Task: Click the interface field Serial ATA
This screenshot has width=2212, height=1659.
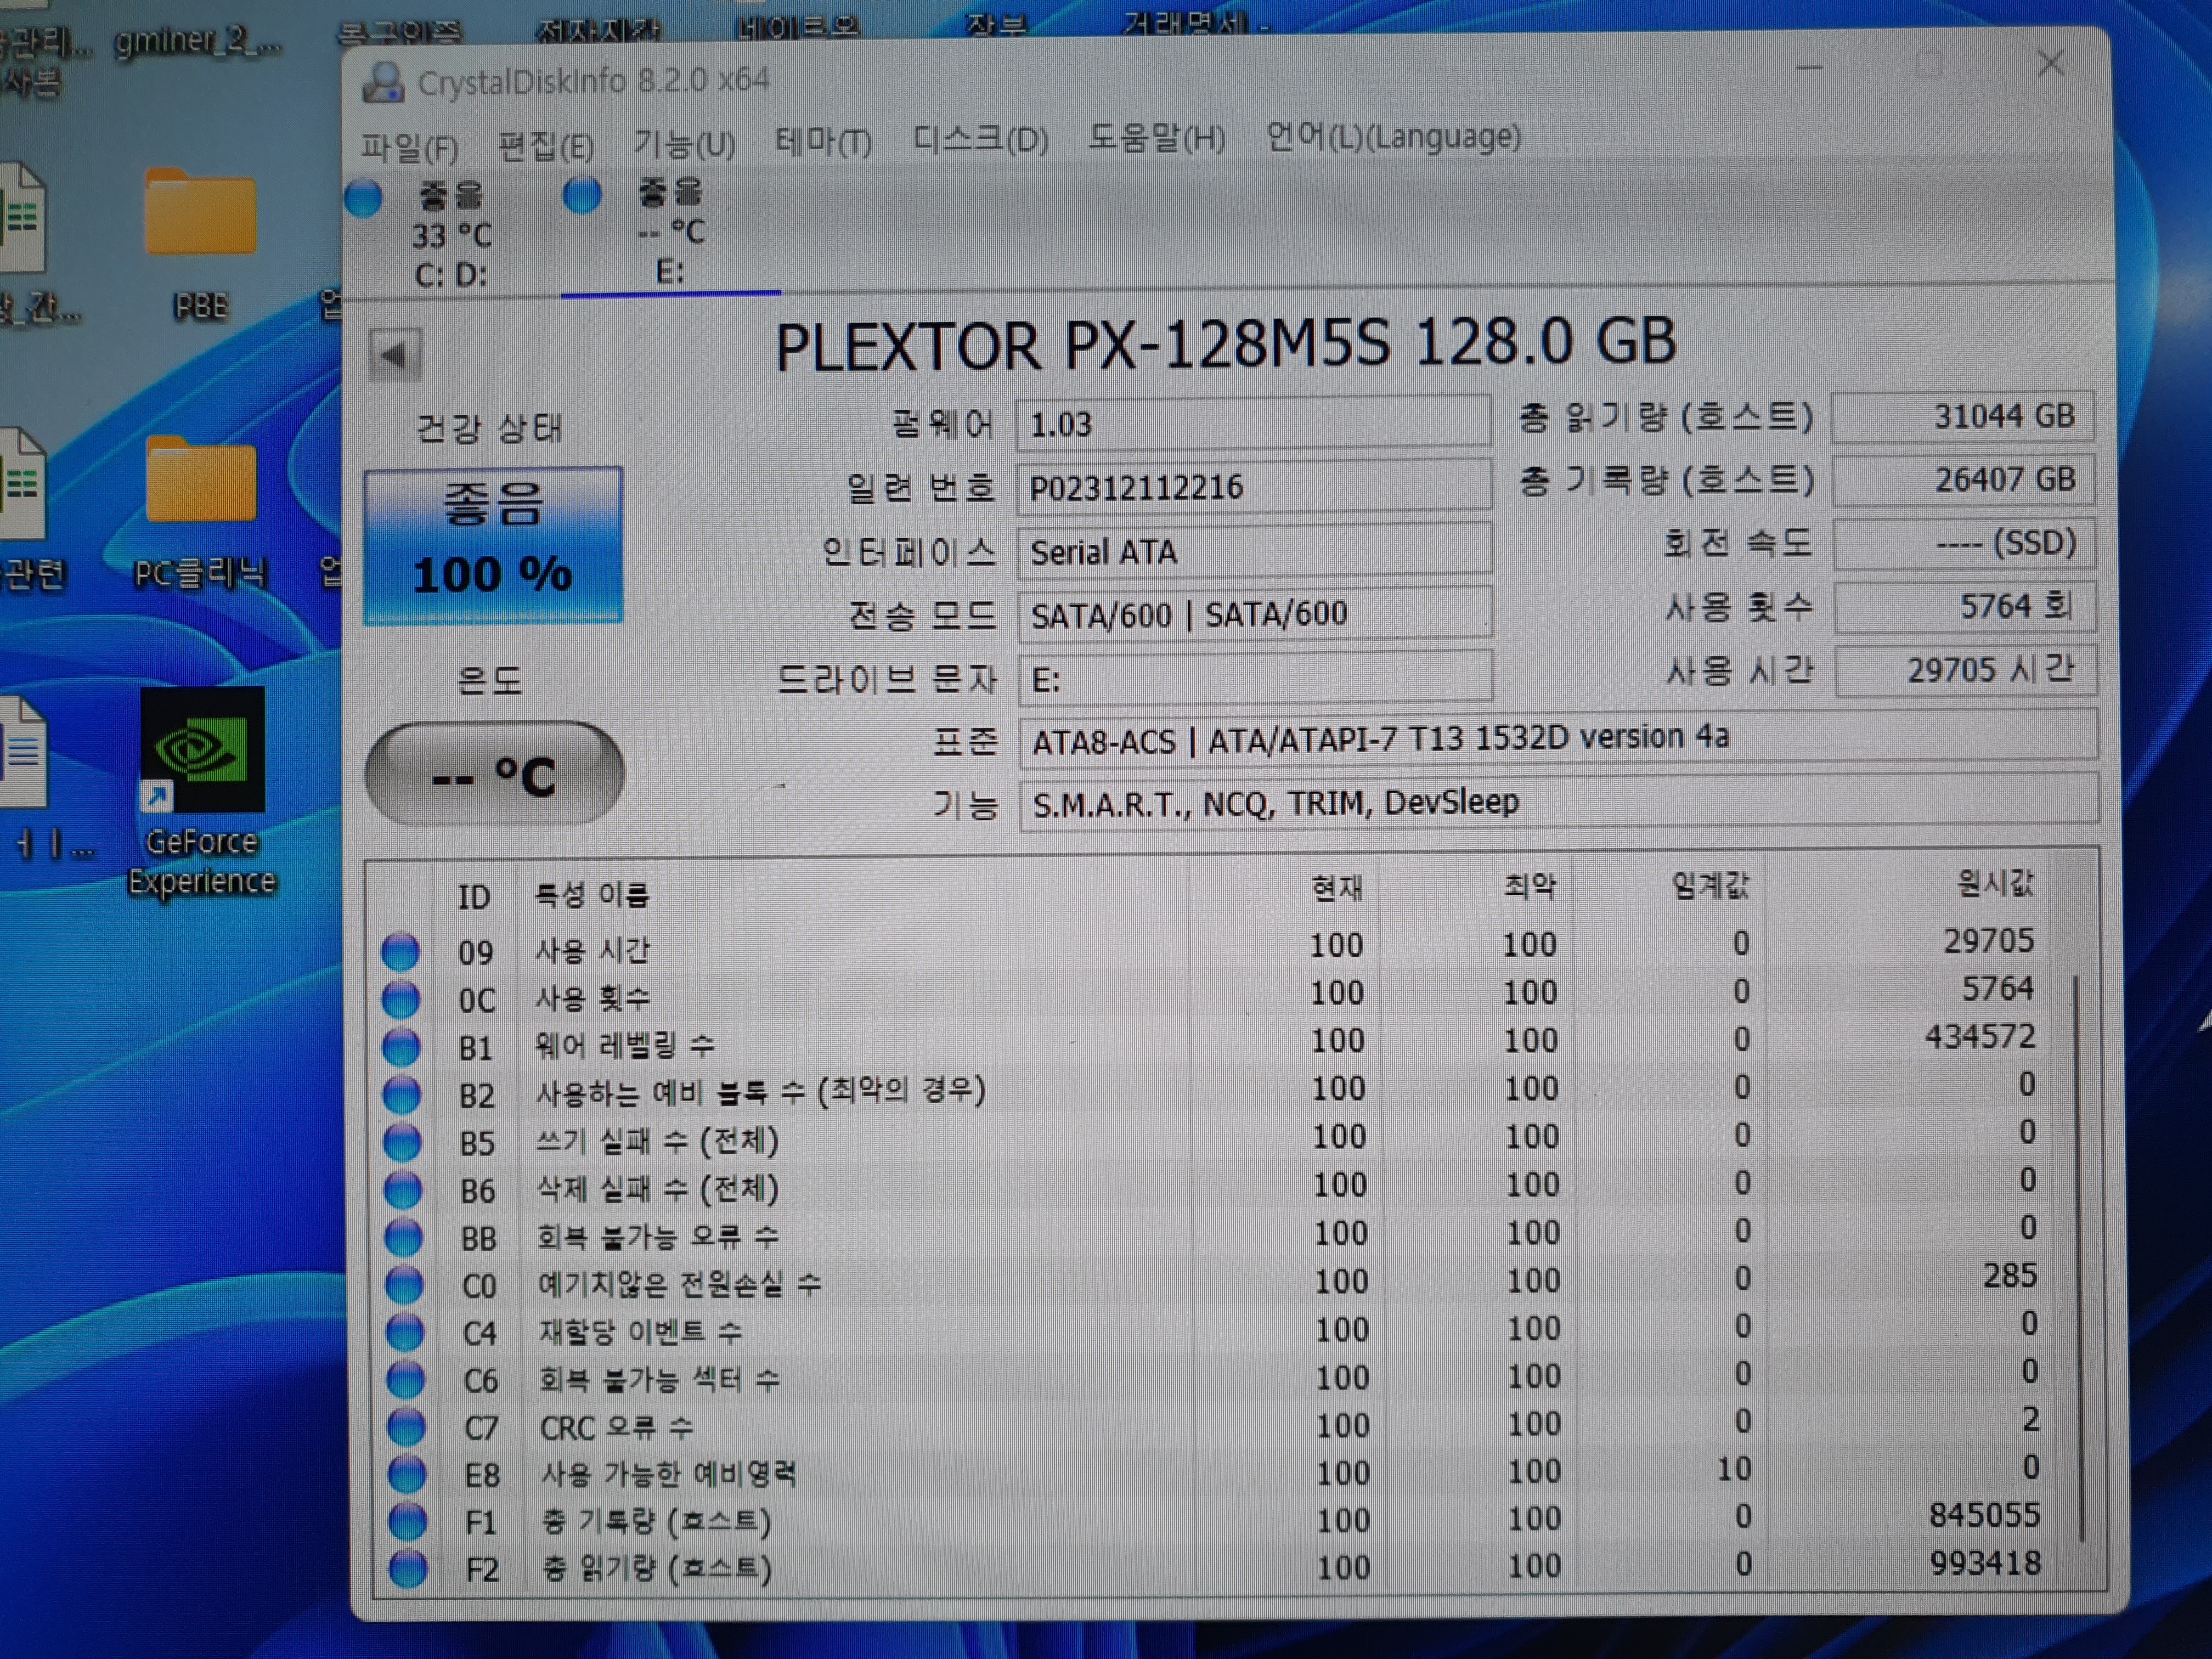Action: tap(1254, 550)
